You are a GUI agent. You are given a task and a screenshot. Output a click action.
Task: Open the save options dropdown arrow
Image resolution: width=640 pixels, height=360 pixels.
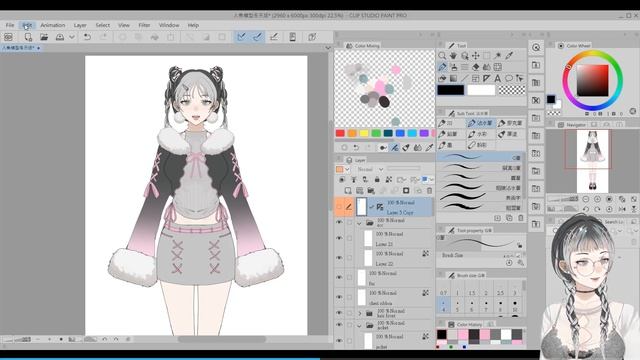(x=72, y=37)
